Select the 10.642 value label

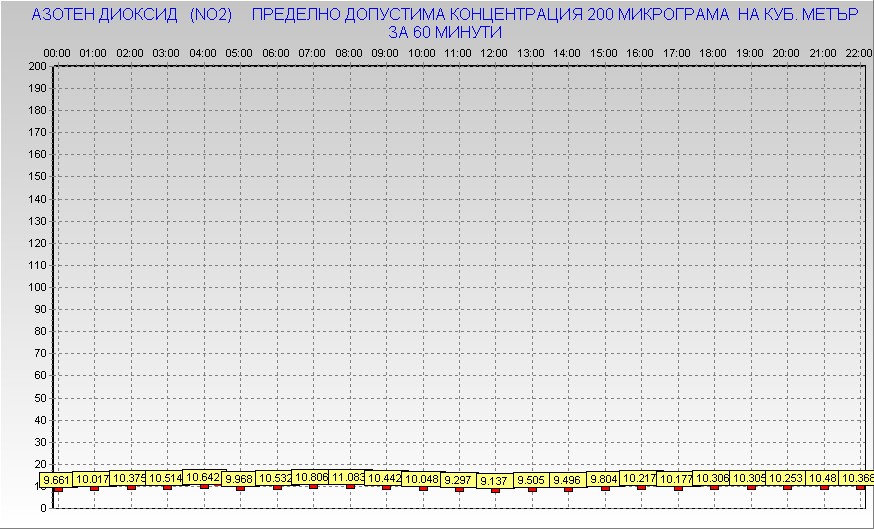click(x=204, y=478)
